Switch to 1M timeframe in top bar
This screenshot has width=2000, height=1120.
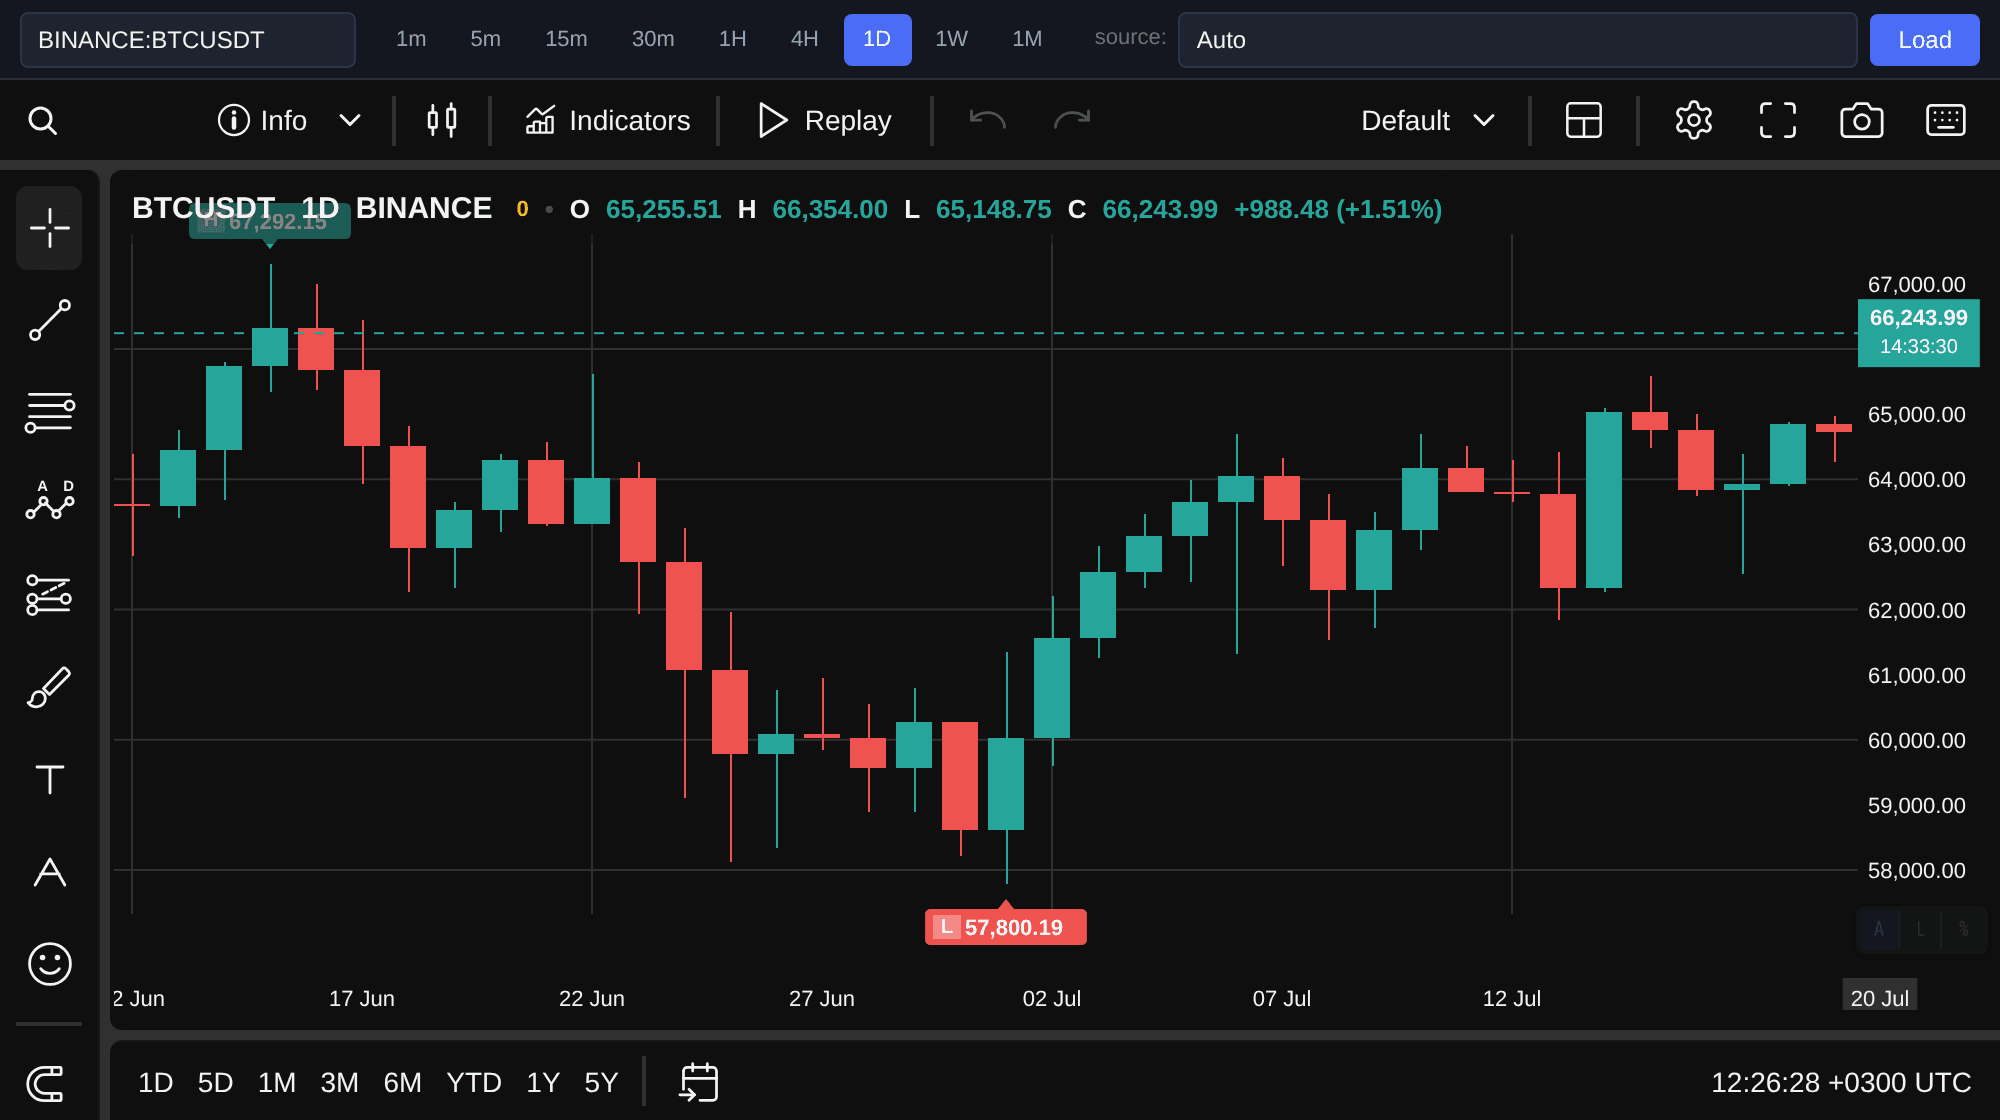(1027, 39)
